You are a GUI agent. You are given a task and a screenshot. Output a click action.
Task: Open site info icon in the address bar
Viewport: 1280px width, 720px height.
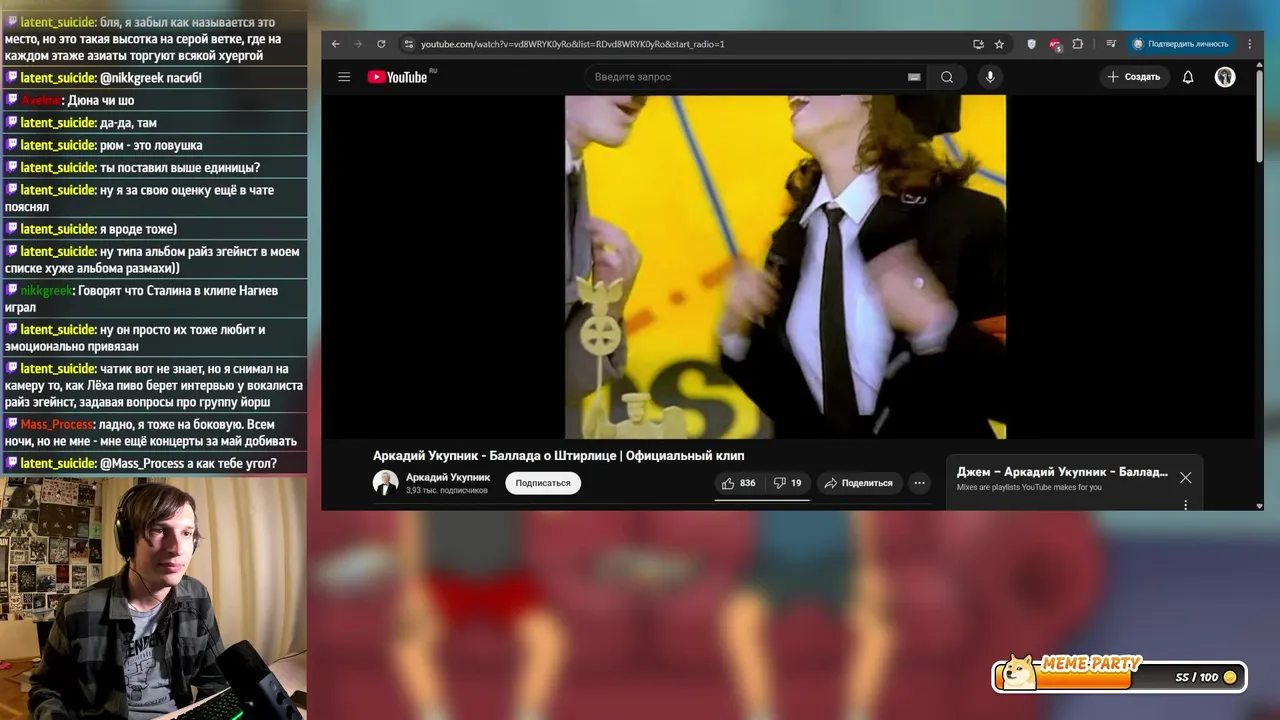point(408,44)
